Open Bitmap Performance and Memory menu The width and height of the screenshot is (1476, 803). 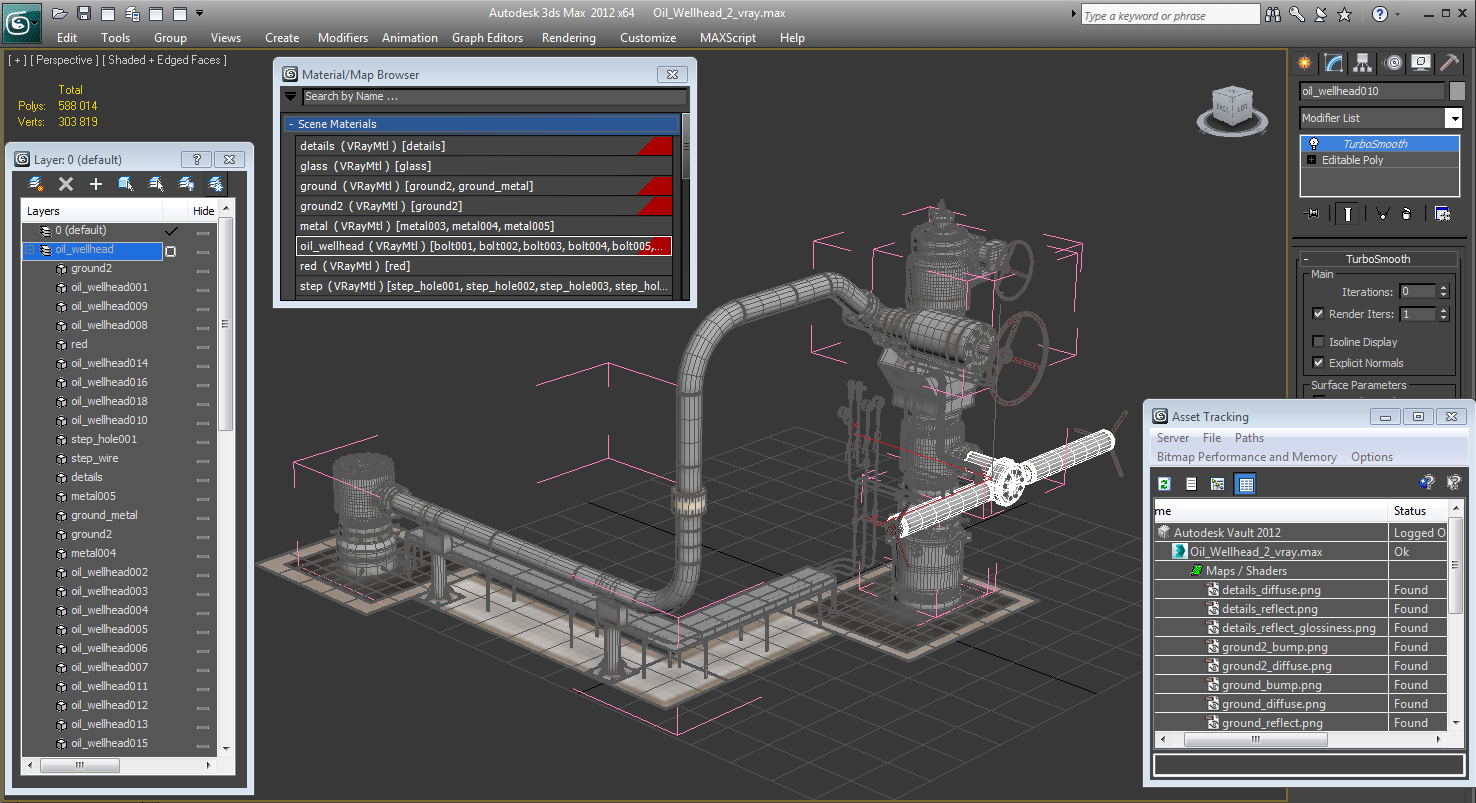(x=1246, y=457)
